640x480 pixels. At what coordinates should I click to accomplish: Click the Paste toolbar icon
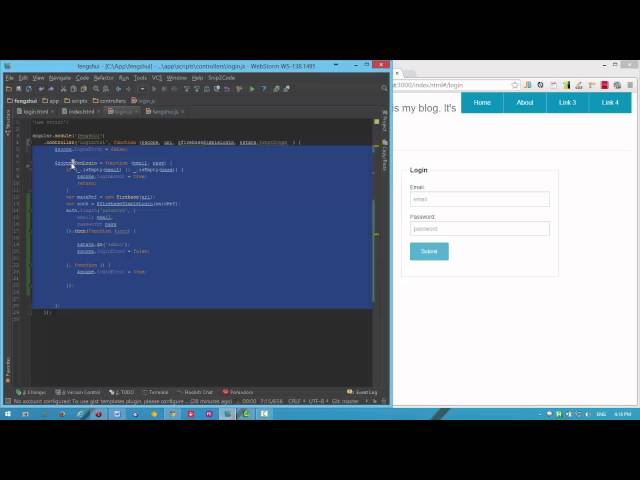84,89
